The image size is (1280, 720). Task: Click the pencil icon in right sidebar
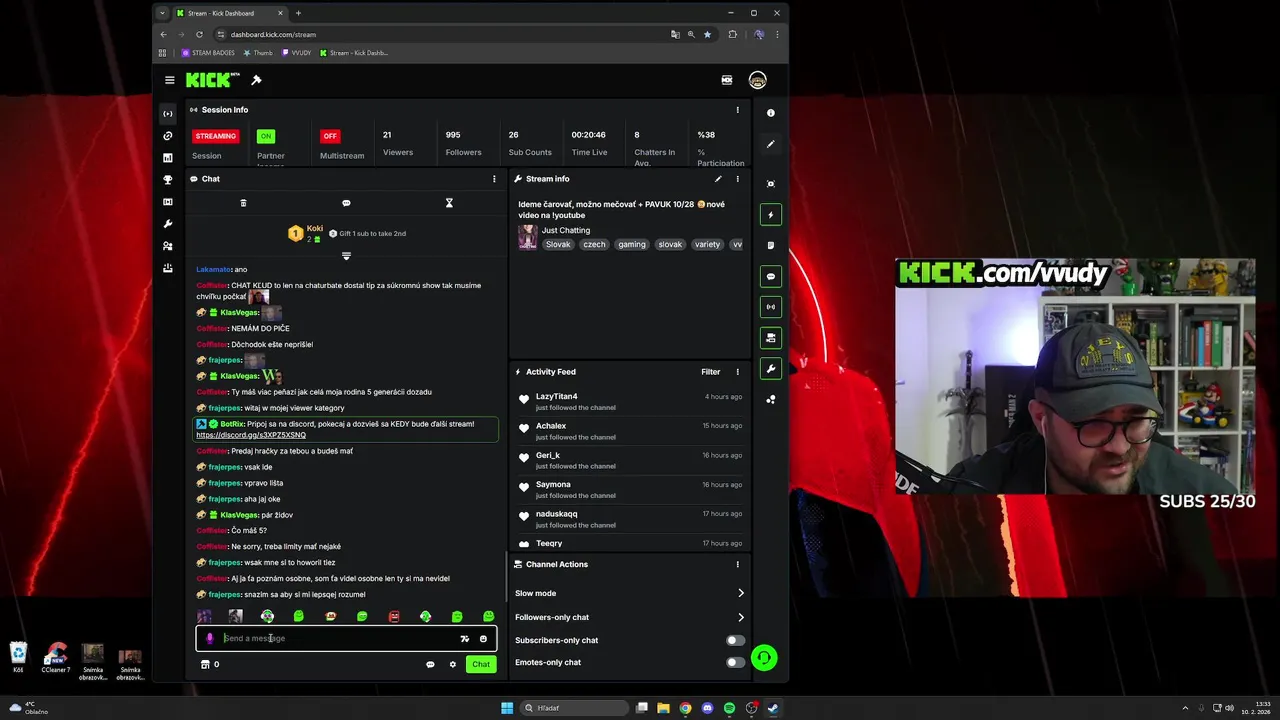click(770, 144)
